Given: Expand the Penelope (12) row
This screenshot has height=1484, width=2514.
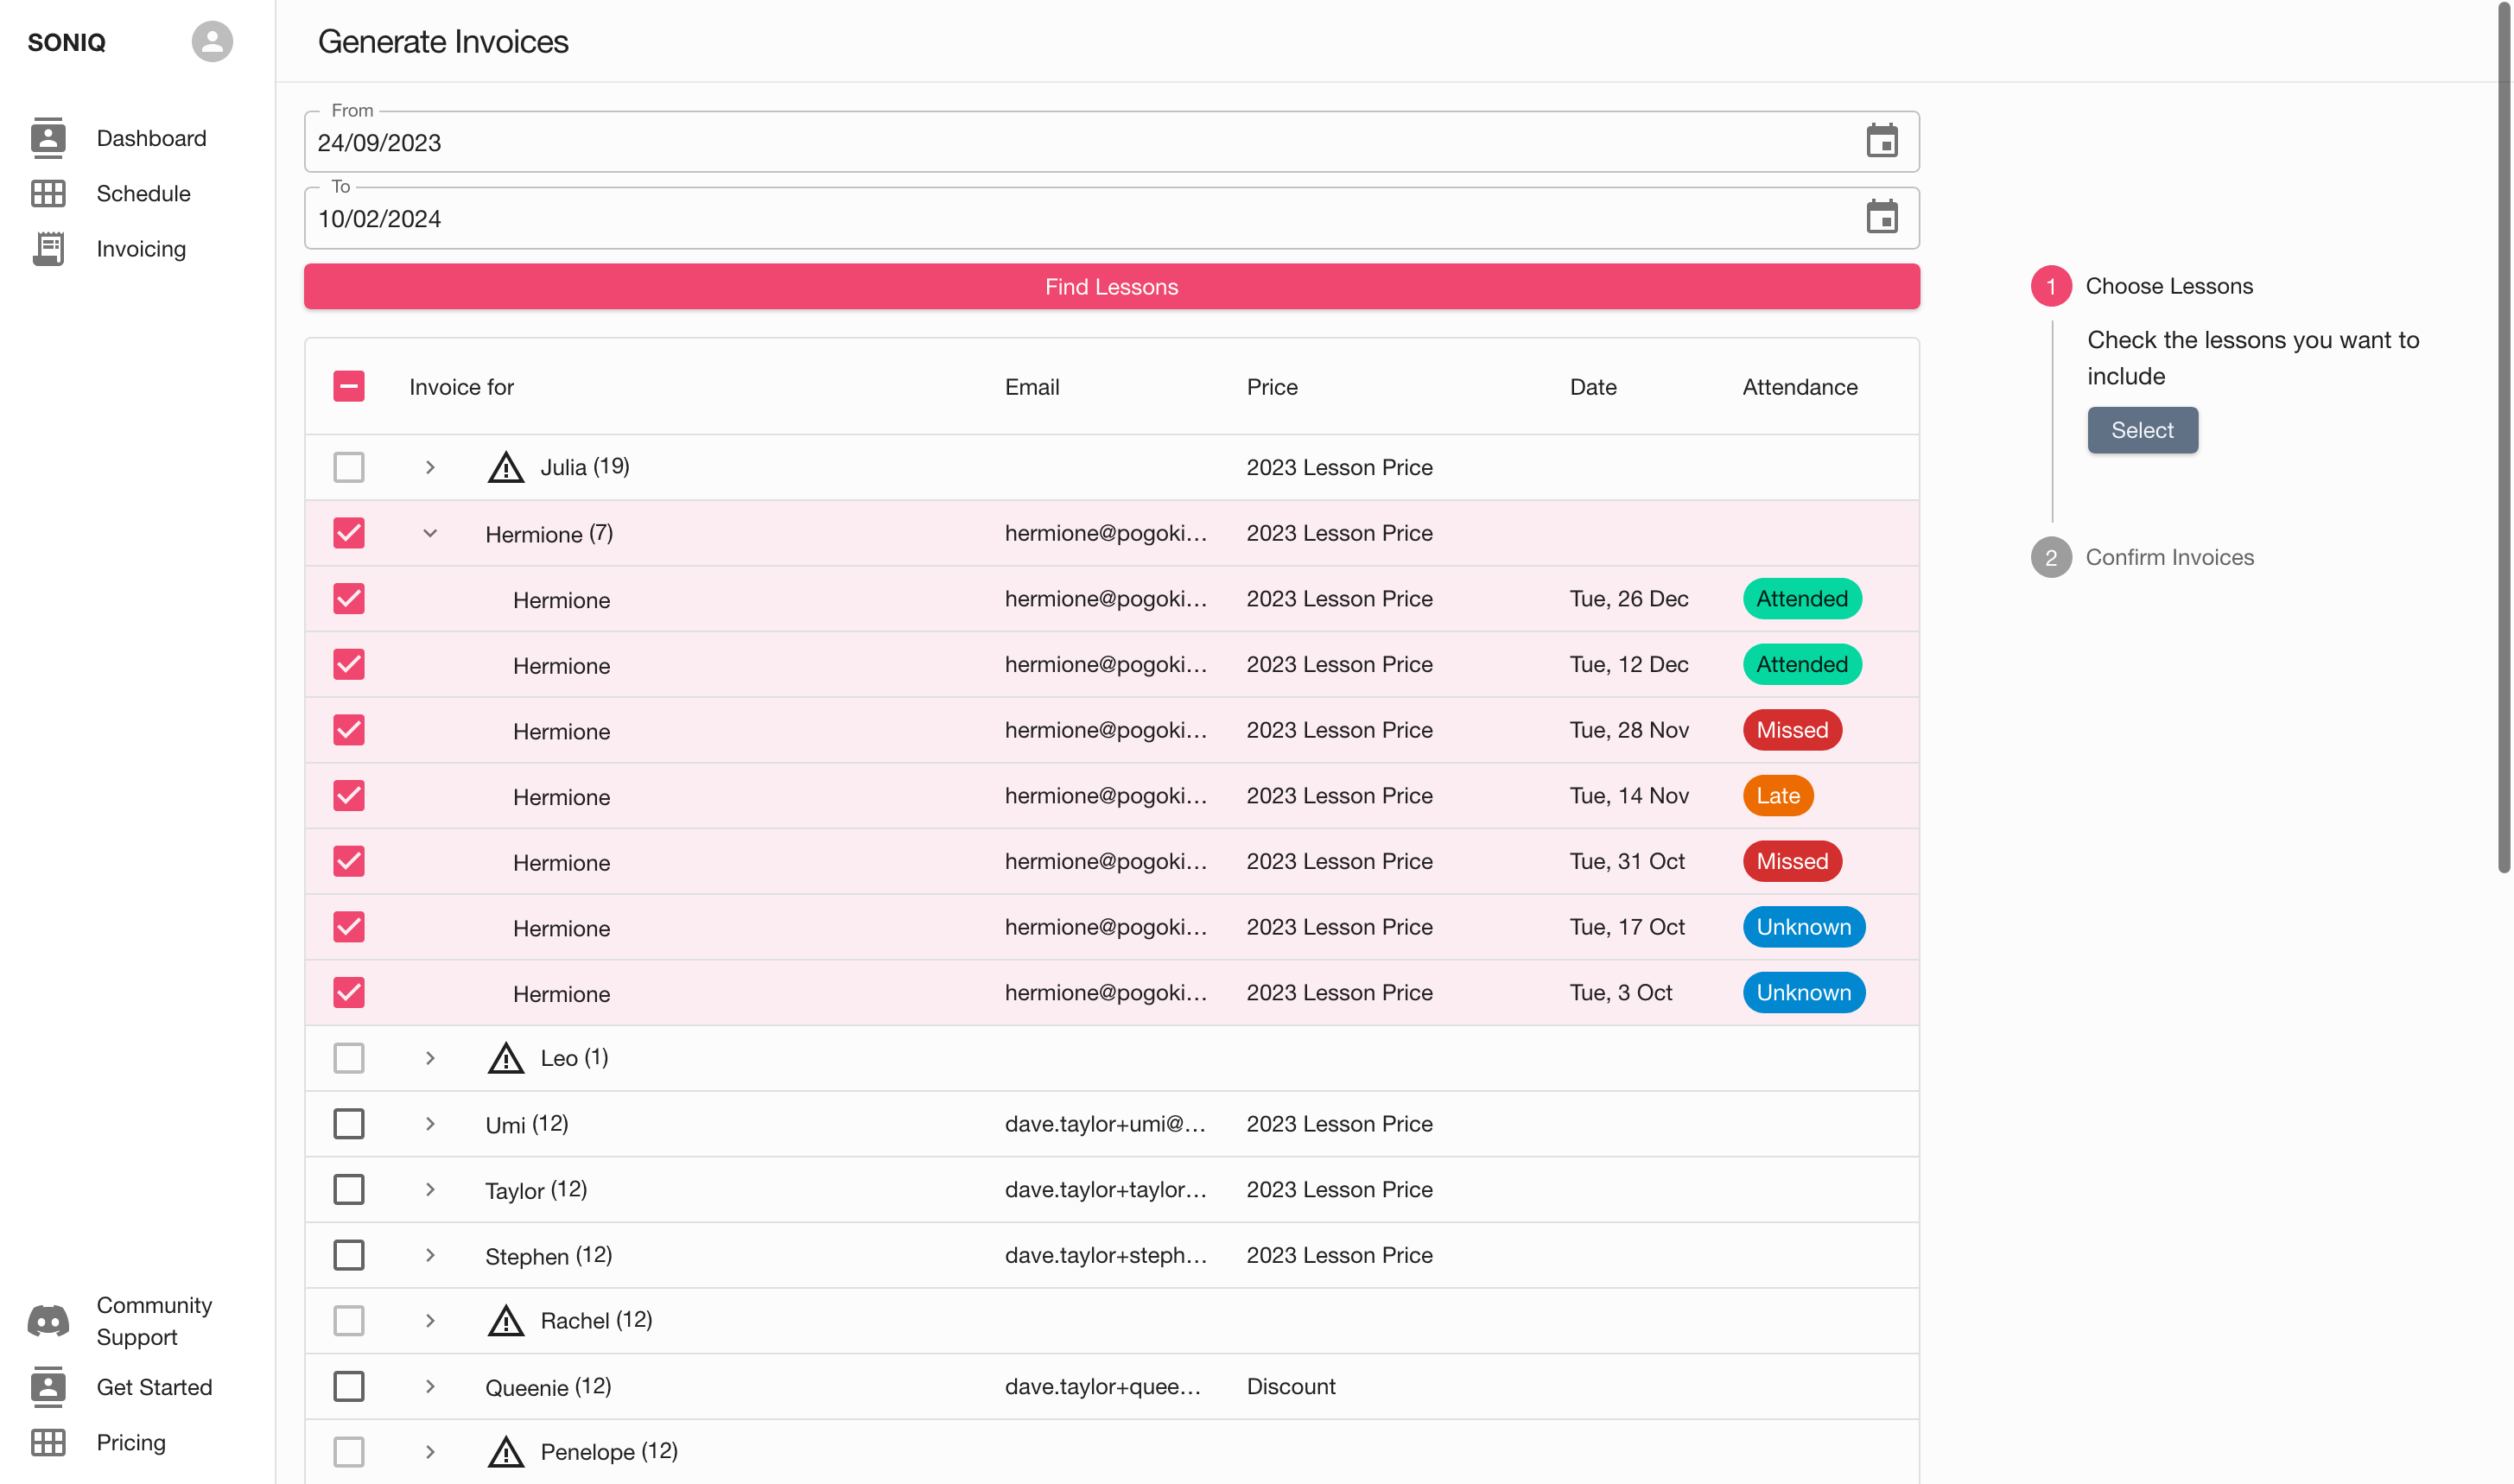Looking at the screenshot, I should pyautogui.click(x=430, y=1451).
